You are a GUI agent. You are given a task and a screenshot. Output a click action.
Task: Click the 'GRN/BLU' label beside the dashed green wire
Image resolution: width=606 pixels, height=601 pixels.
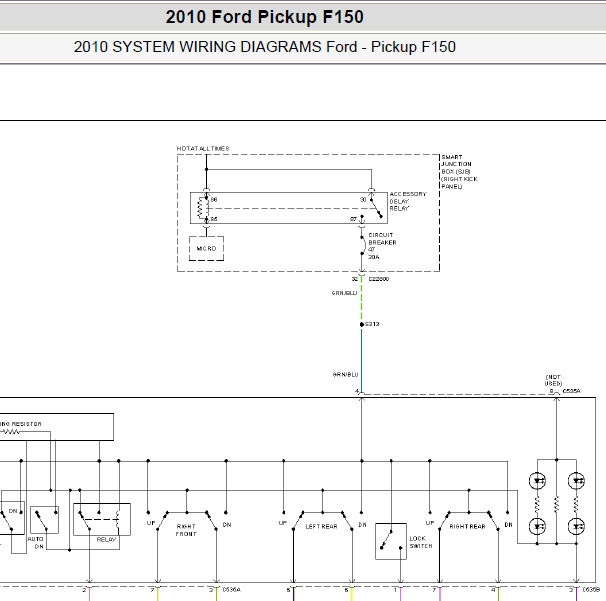click(x=344, y=293)
